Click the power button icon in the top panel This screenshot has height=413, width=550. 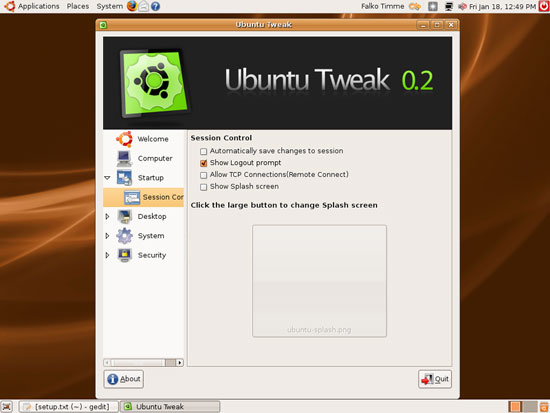pyautogui.click(x=544, y=6)
